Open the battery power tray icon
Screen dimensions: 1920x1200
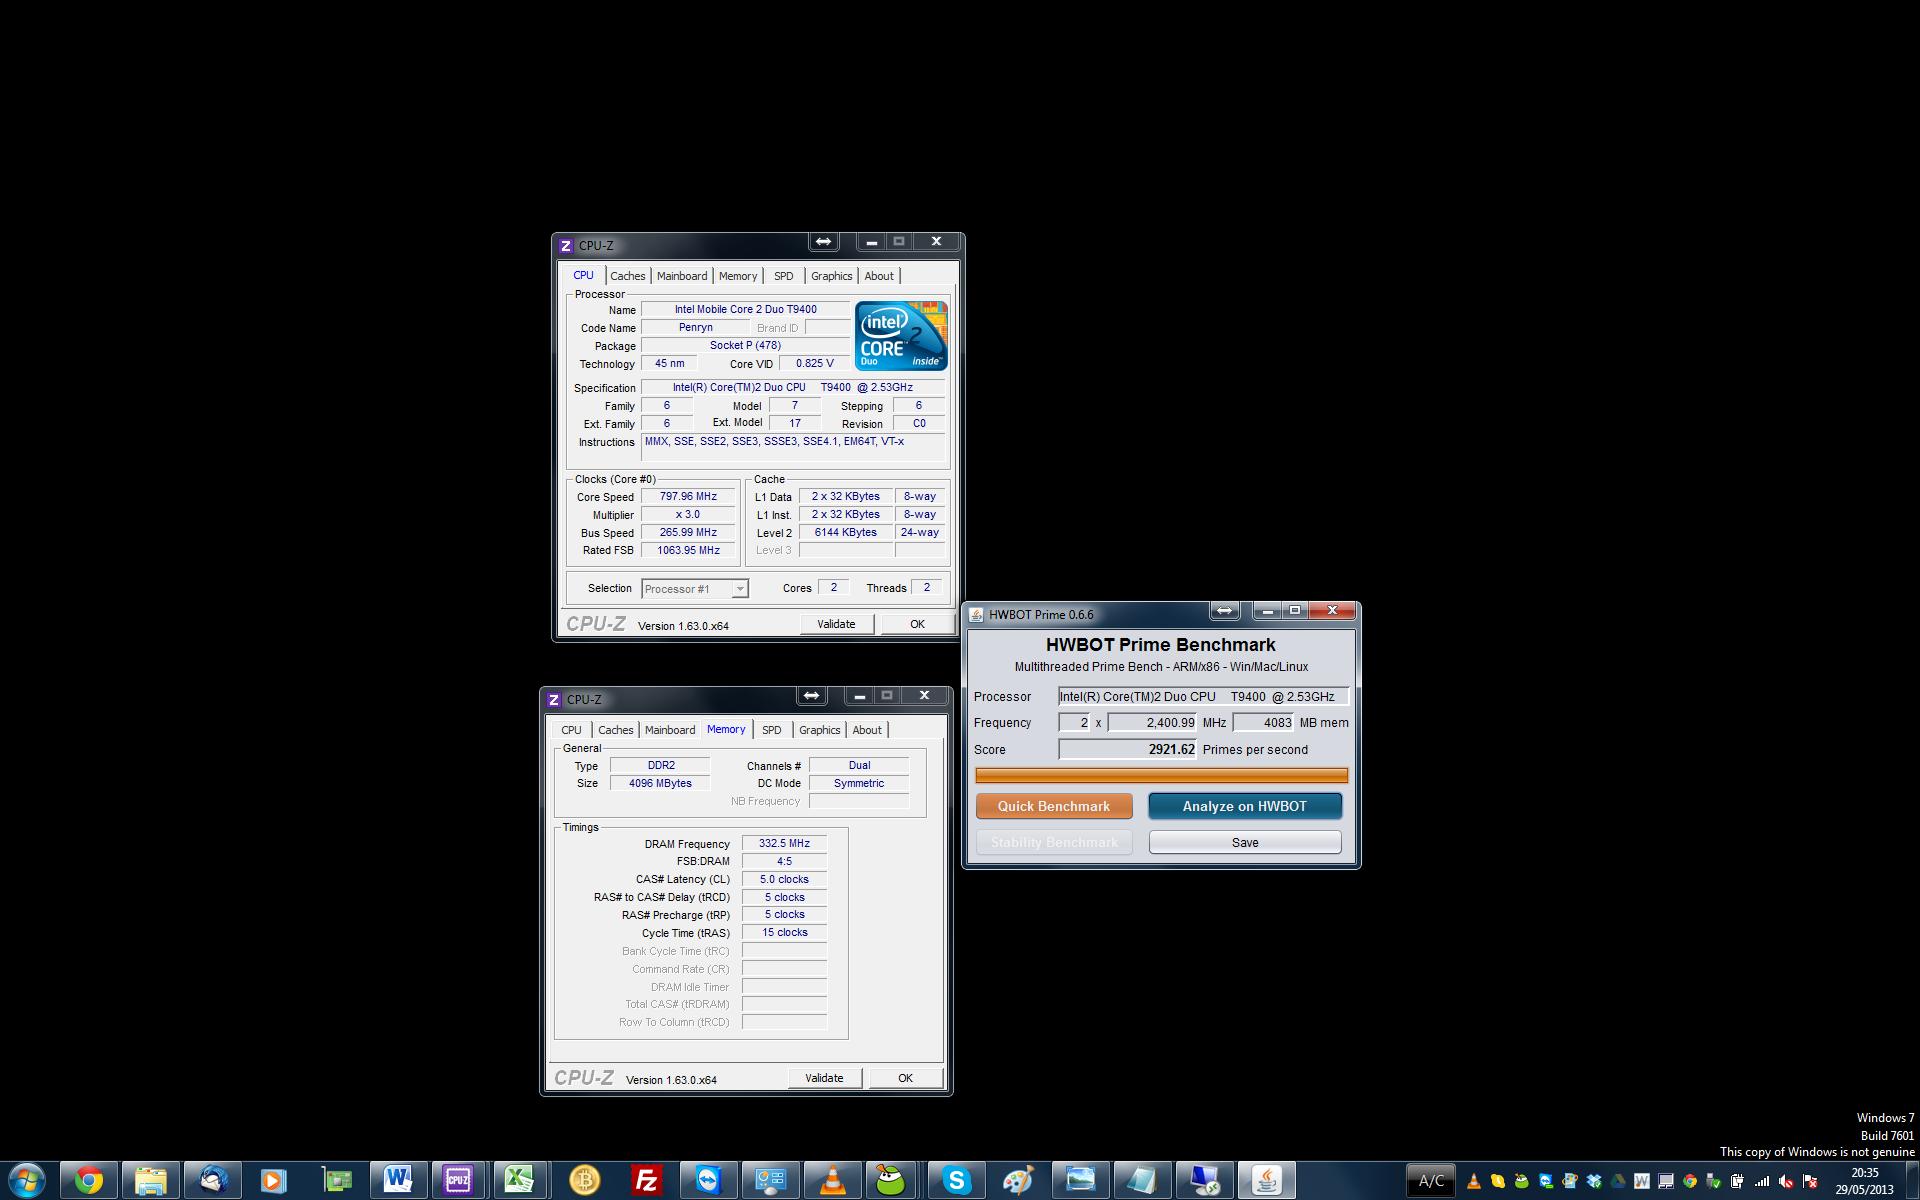click(x=1738, y=1181)
